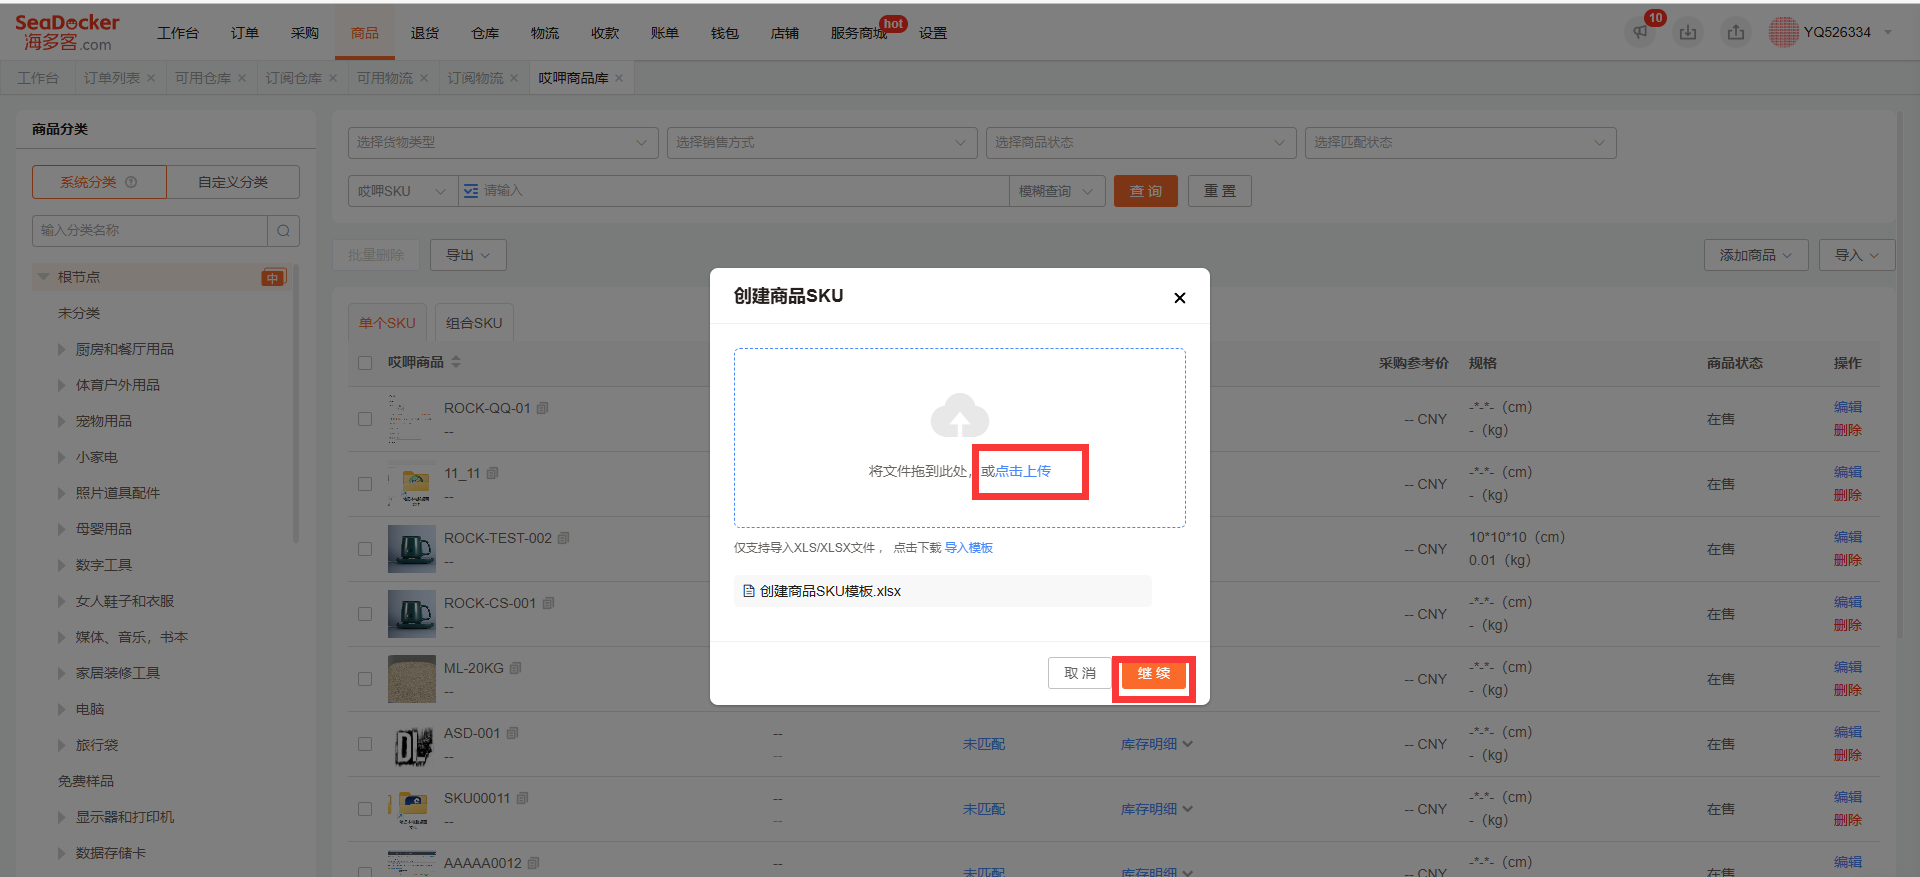Check the ROCK-QQ-01 row checkbox

pyautogui.click(x=365, y=419)
